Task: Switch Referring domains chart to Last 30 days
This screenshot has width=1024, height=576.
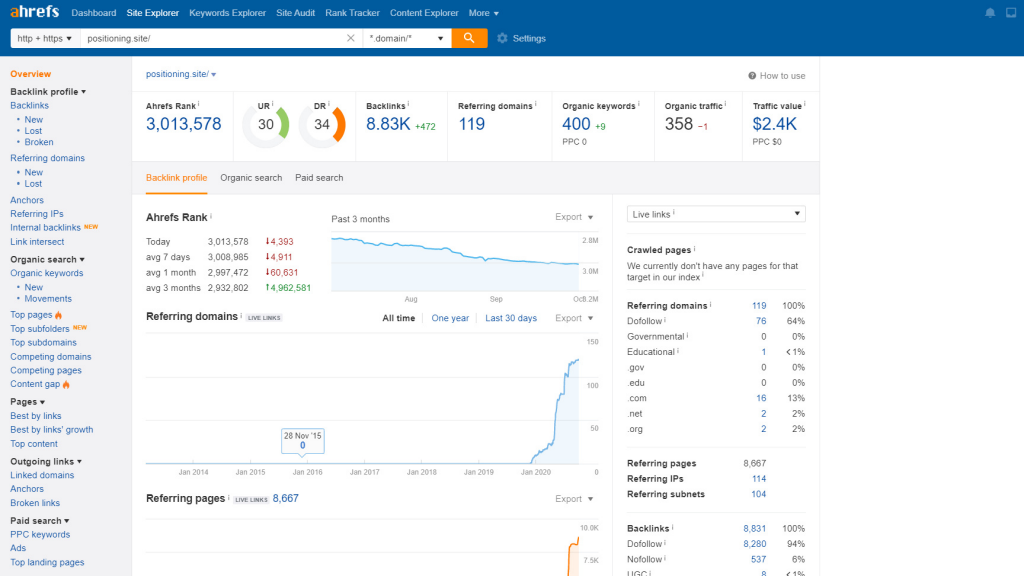Action: (x=511, y=318)
